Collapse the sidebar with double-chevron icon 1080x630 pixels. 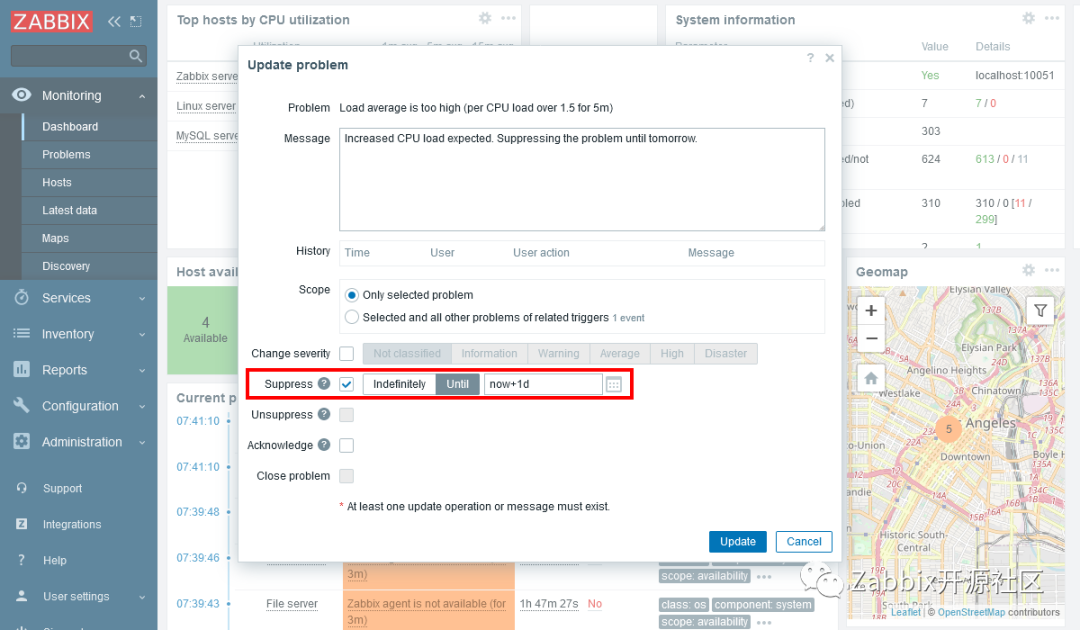pos(114,21)
